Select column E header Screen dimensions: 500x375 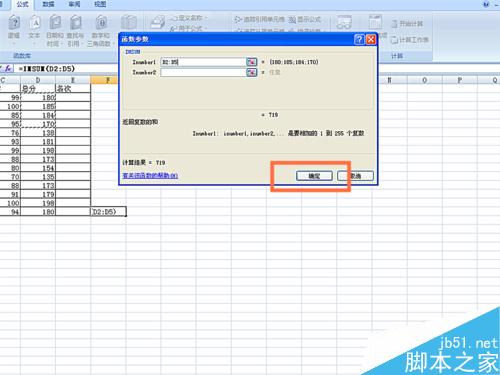[73, 80]
